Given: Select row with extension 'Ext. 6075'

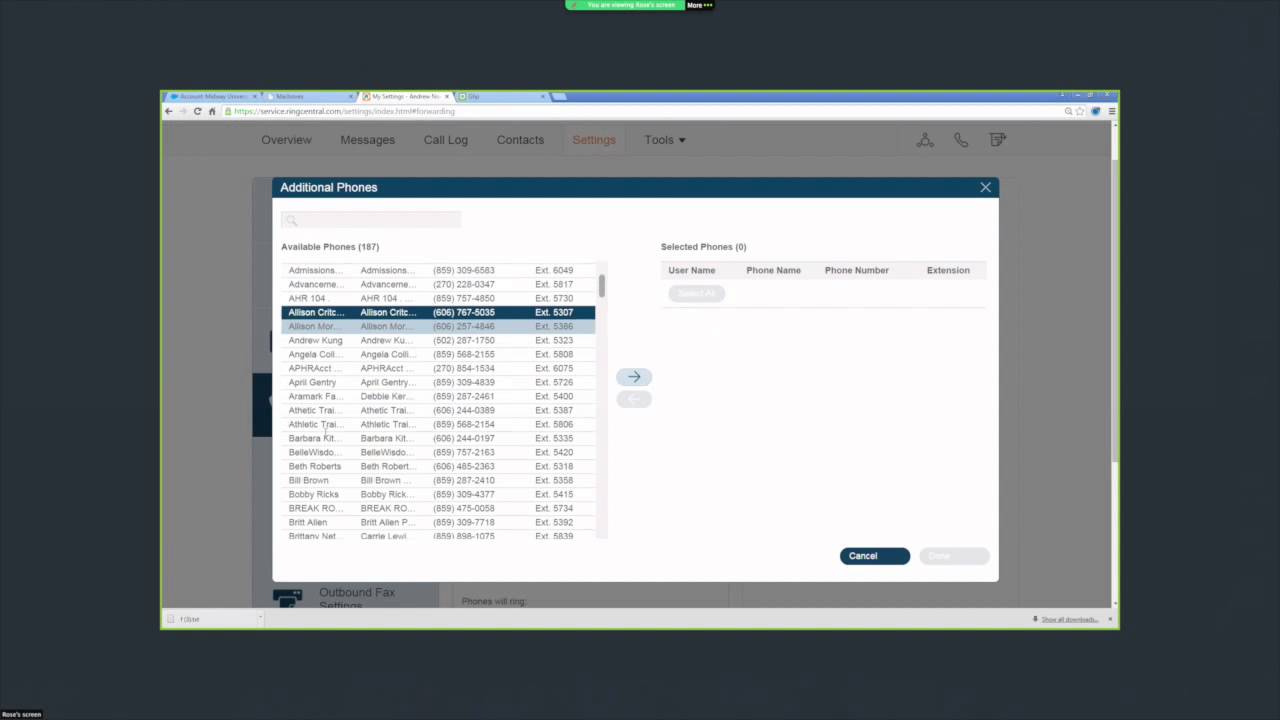Looking at the screenshot, I should tap(438, 368).
